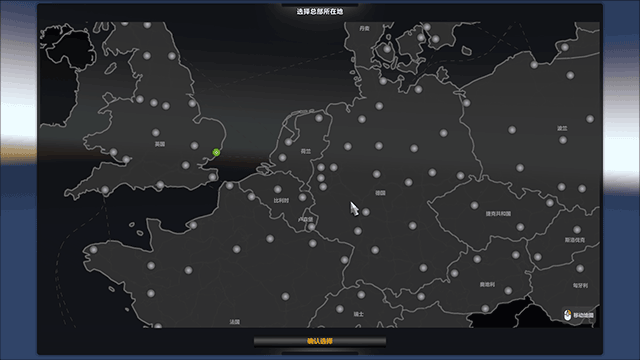Choose the city dot on Brittany's western tip

[x=93, y=249]
